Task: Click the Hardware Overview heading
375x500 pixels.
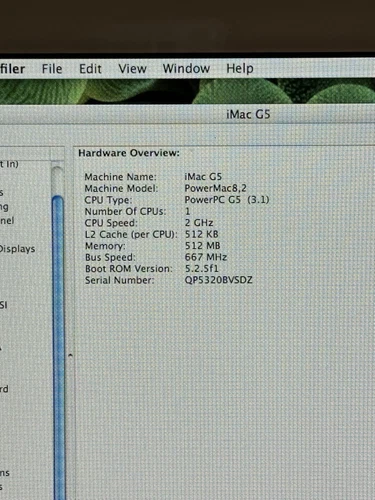Action: tap(129, 153)
